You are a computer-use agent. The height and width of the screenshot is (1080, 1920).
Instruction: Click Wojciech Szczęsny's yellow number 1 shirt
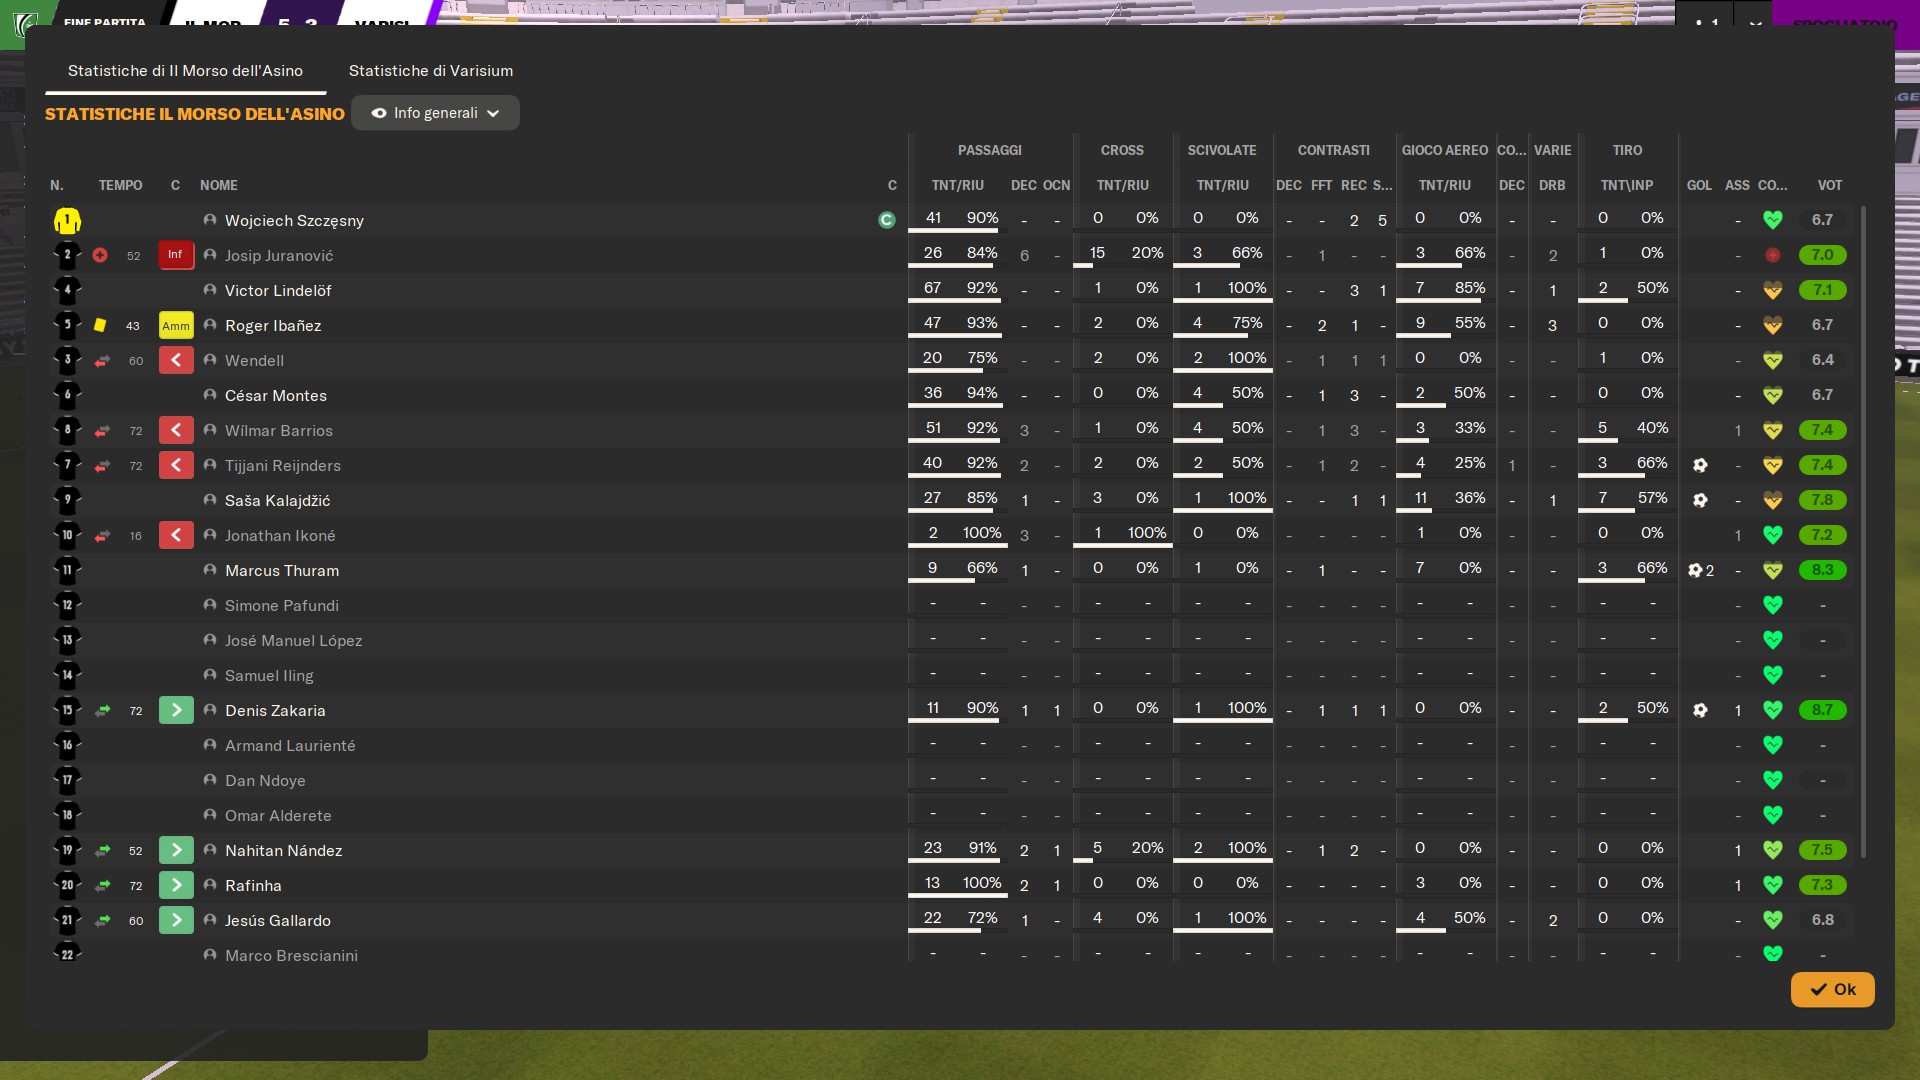pos(67,220)
